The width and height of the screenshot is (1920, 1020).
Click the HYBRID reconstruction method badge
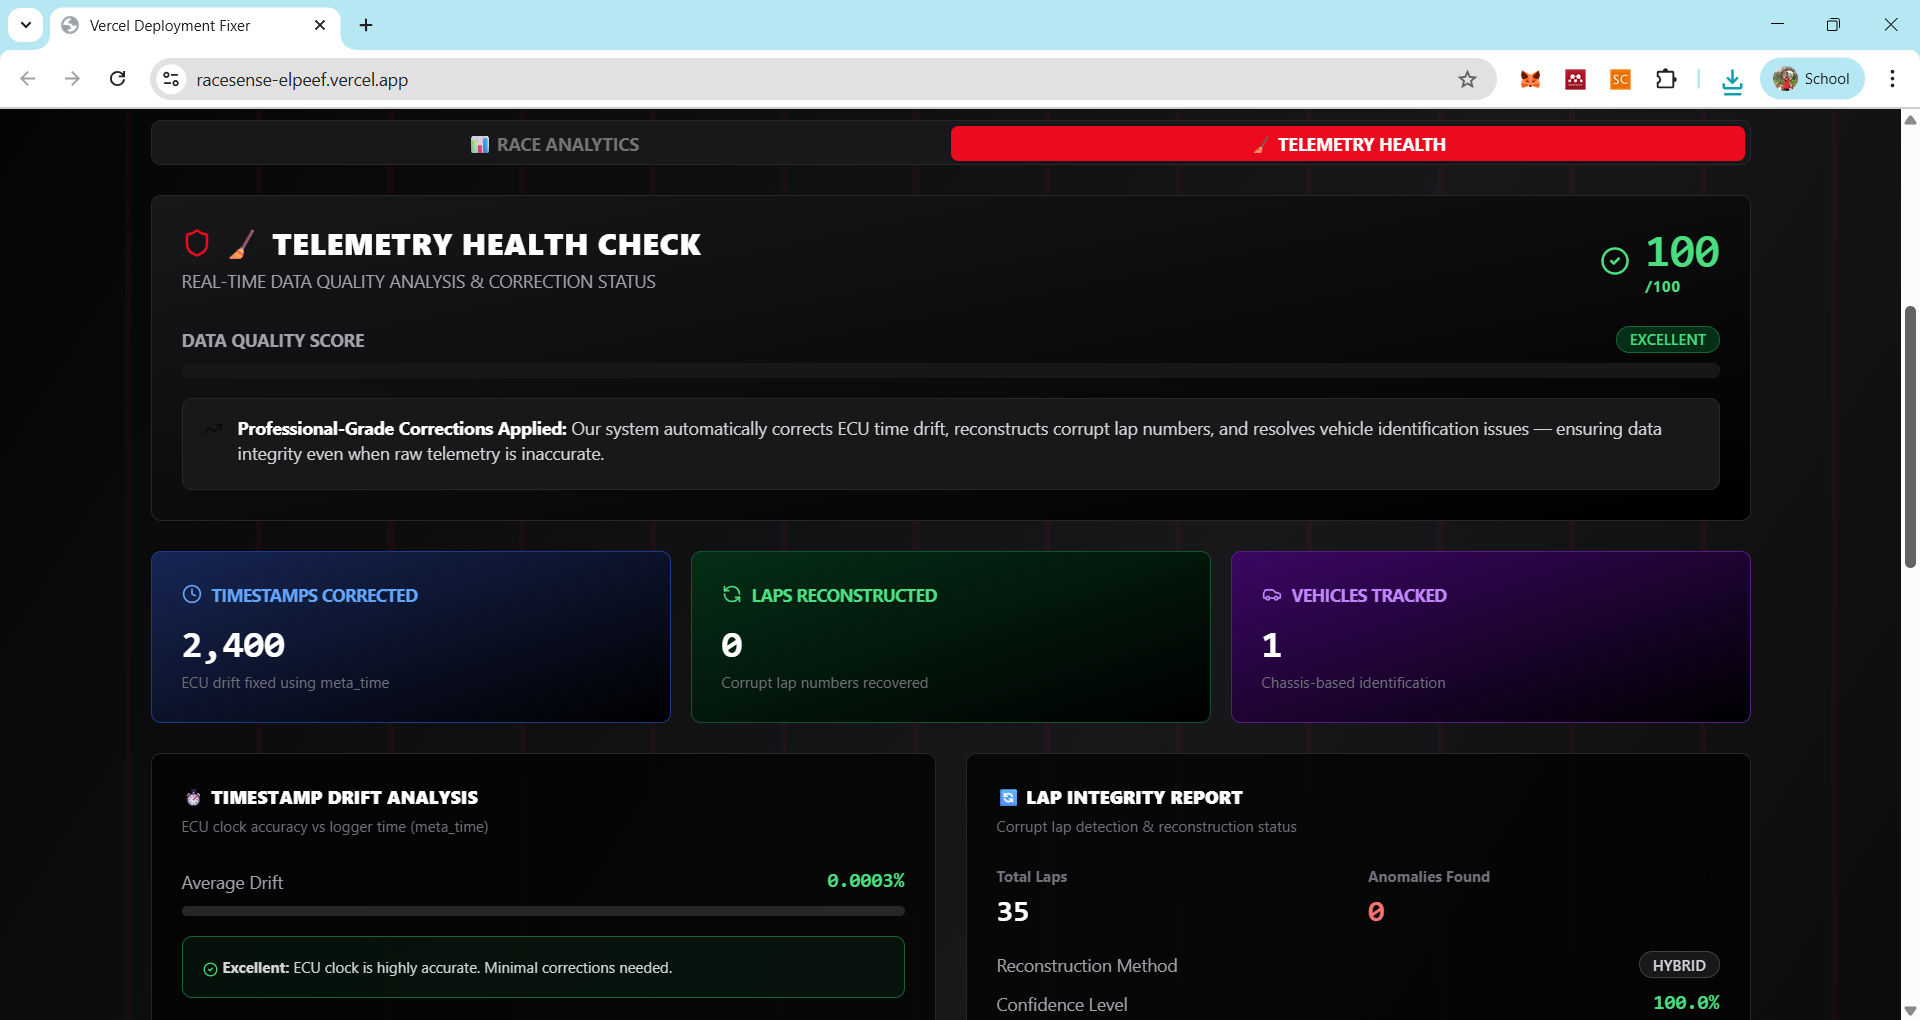1679,965
